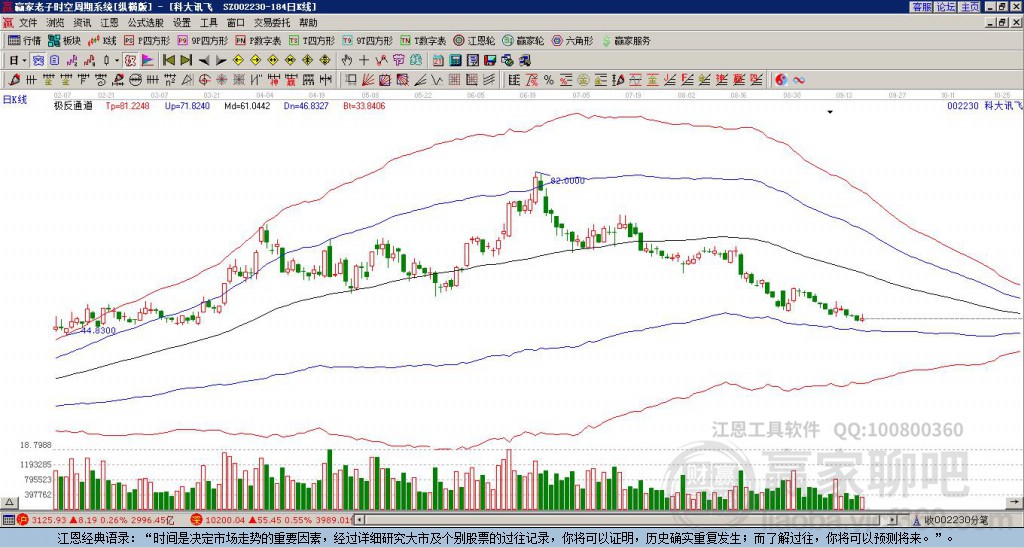Open the 公式选股 menu
This screenshot has height=548, width=1024.
(x=146, y=23)
